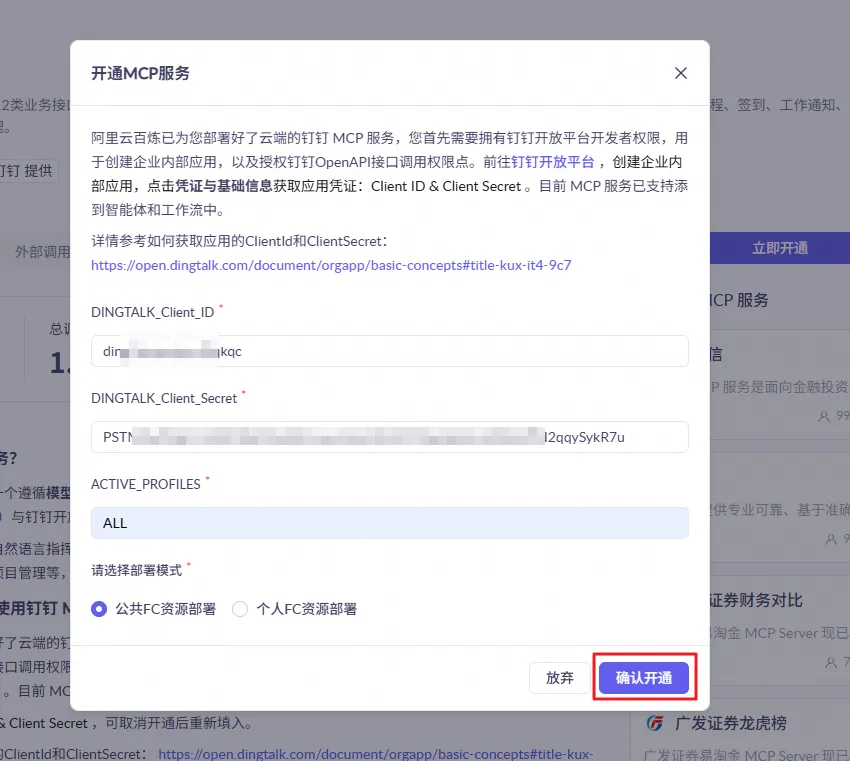The height and width of the screenshot is (761, 850).
Task: Open the 钉钉开放平台 link
Action: click(552, 162)
